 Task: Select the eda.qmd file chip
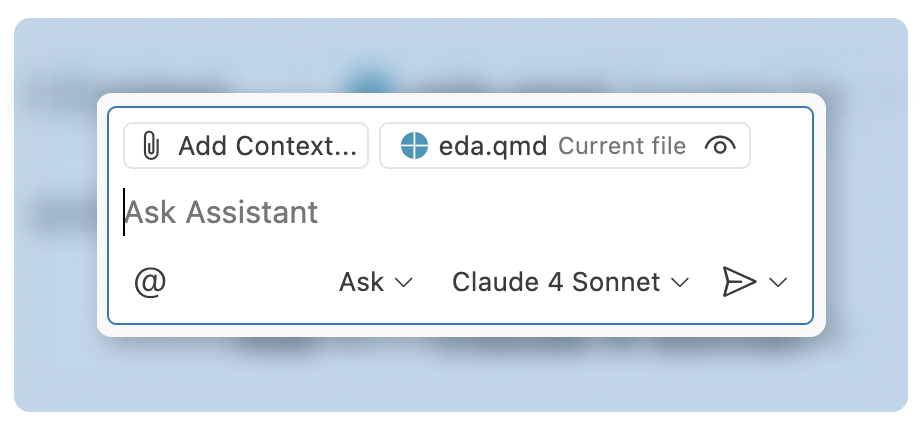tap(565, 146)
